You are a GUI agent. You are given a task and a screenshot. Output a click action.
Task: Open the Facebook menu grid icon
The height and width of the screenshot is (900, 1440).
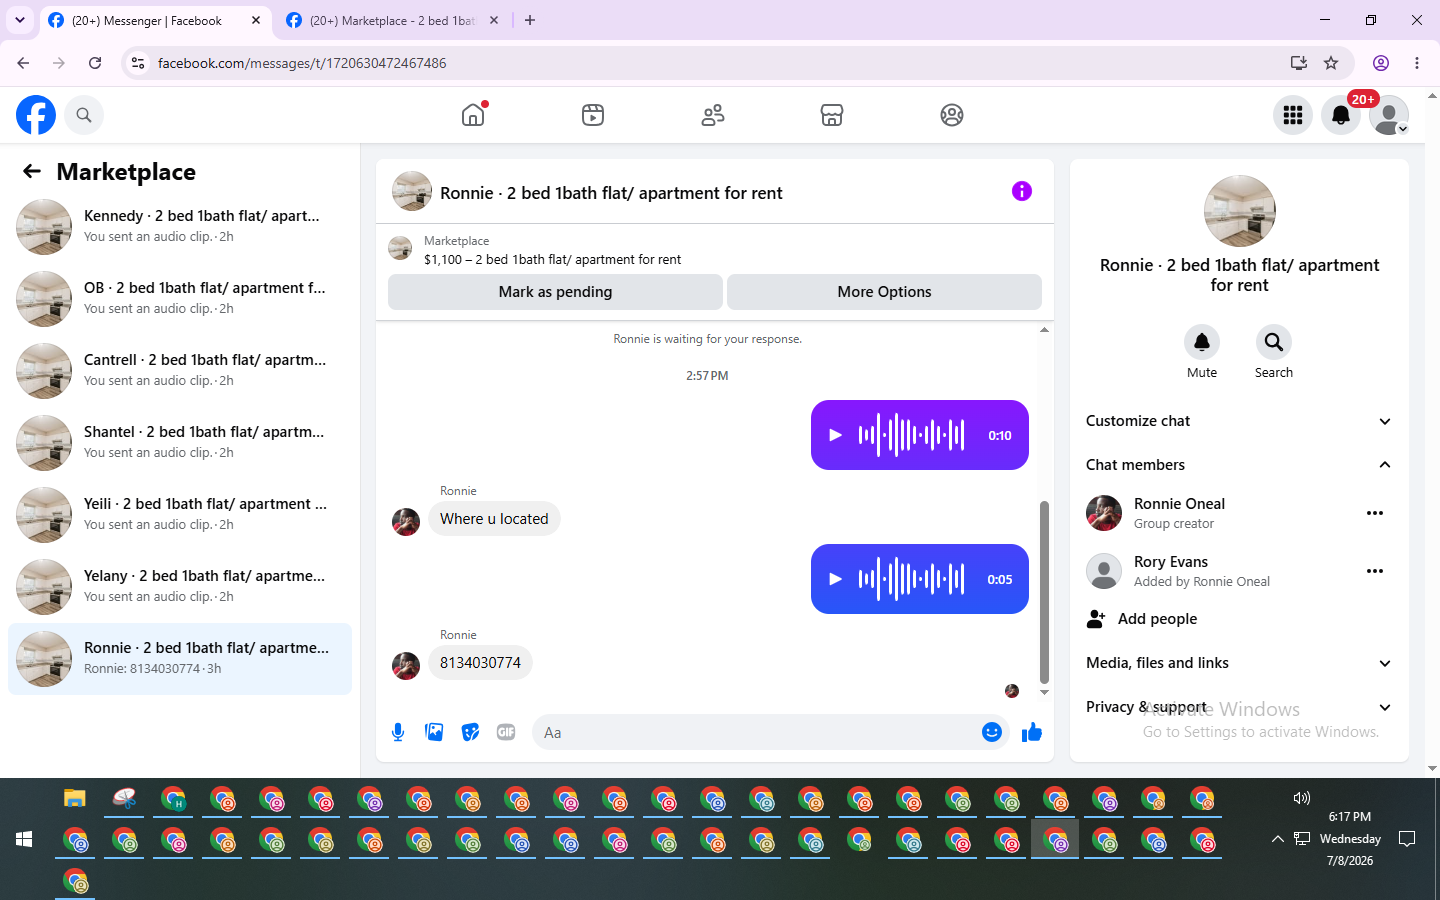1293,115
